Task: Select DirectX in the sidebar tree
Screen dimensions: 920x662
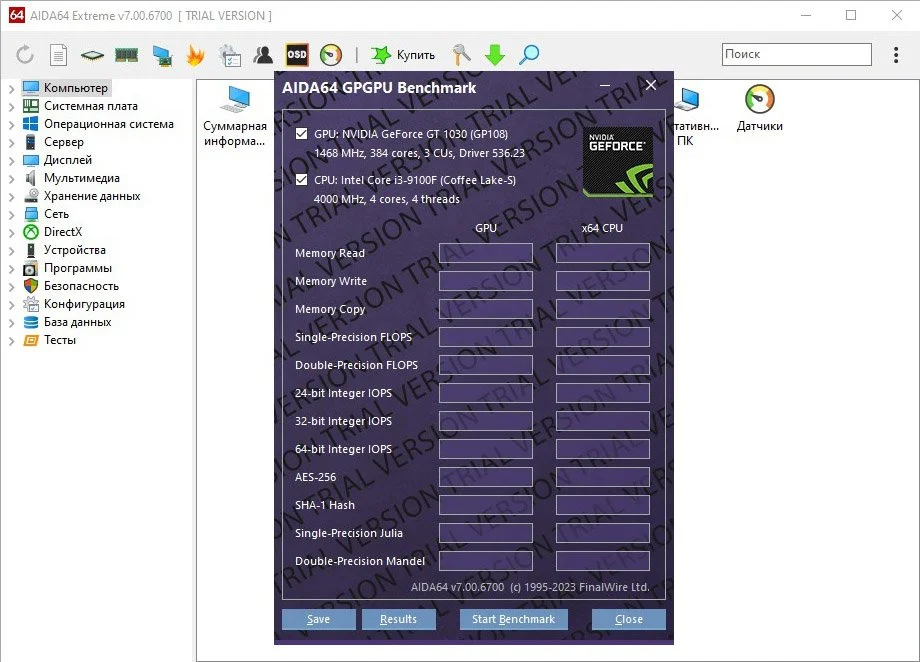Action: (63, 232)
